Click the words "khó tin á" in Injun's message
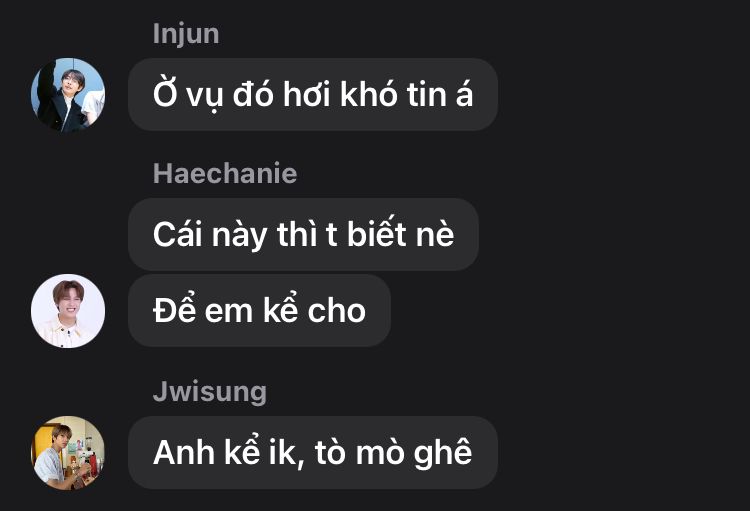Screen dimensions: 750x511 (x=407, y=93)
